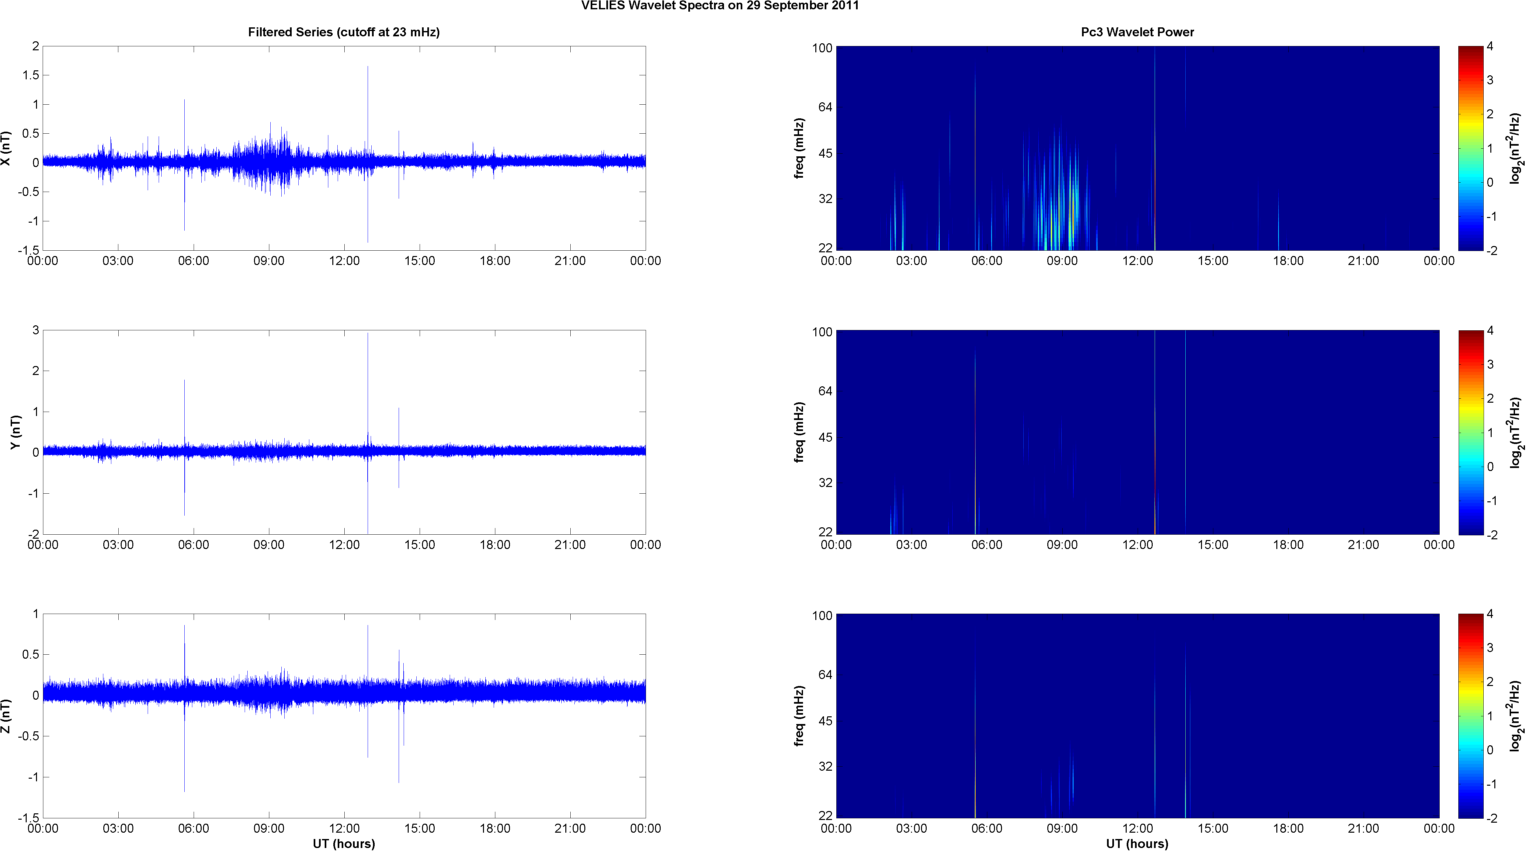The height and width of the screenshot is (851, 1526).
Task: Click the middle colorbar's 'log2(nT²/Hz)' label
Action: click(x=1517, y=432)
